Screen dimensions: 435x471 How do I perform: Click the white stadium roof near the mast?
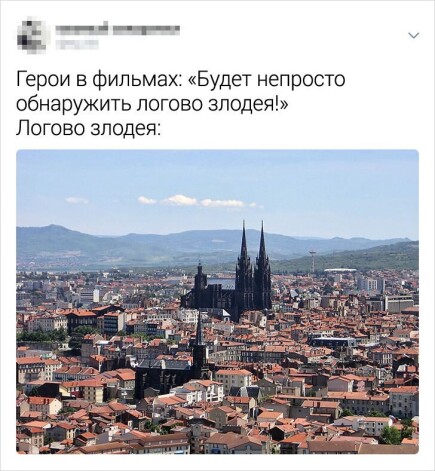tap(340, 270)
